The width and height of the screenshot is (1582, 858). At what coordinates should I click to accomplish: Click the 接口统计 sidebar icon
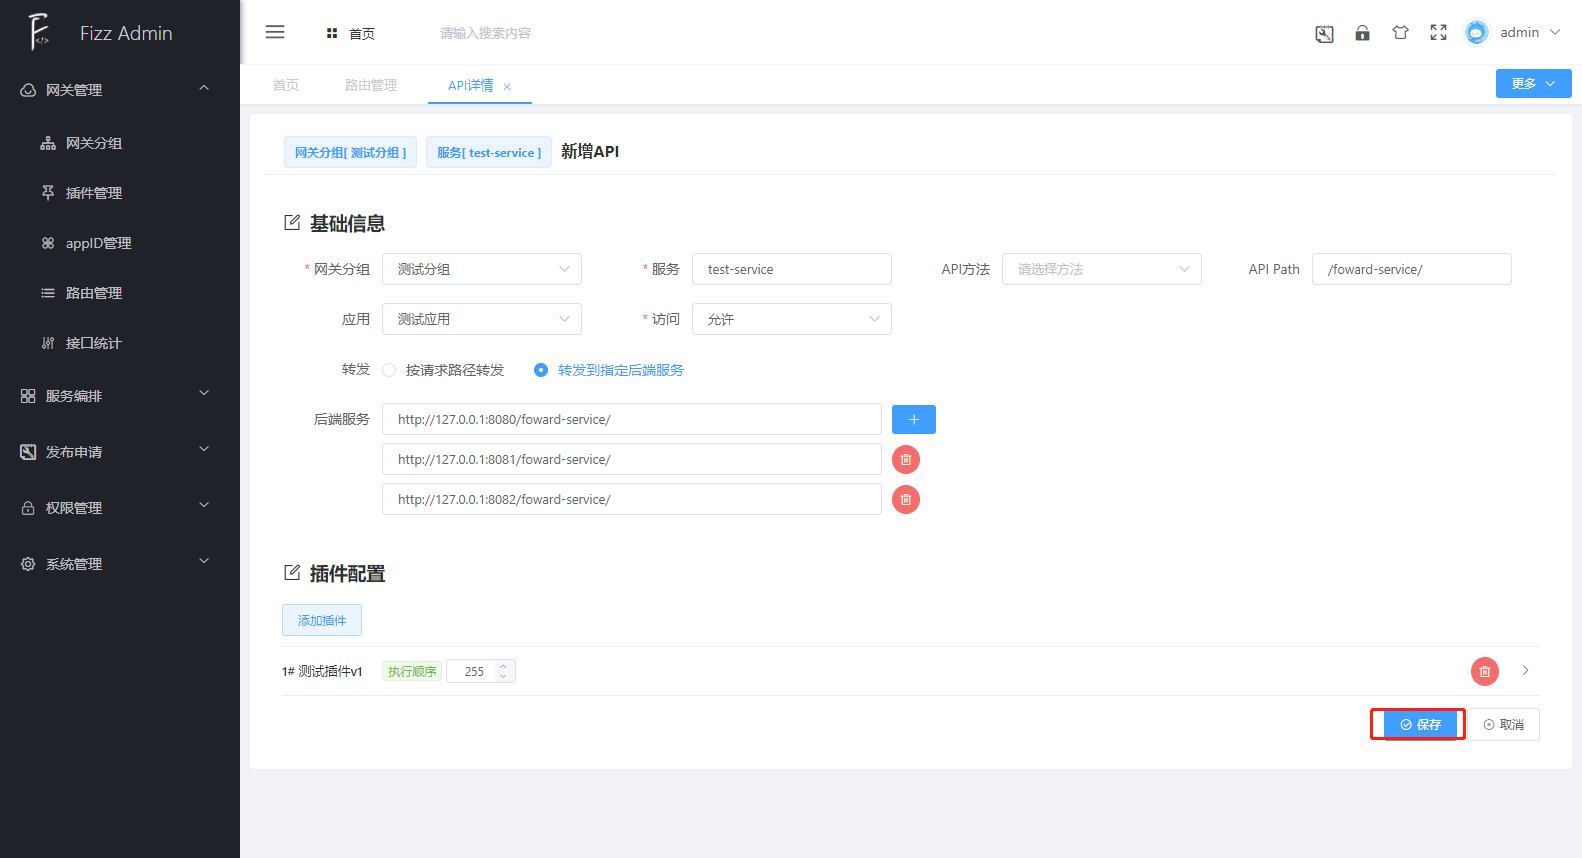[x=48, y=343]
